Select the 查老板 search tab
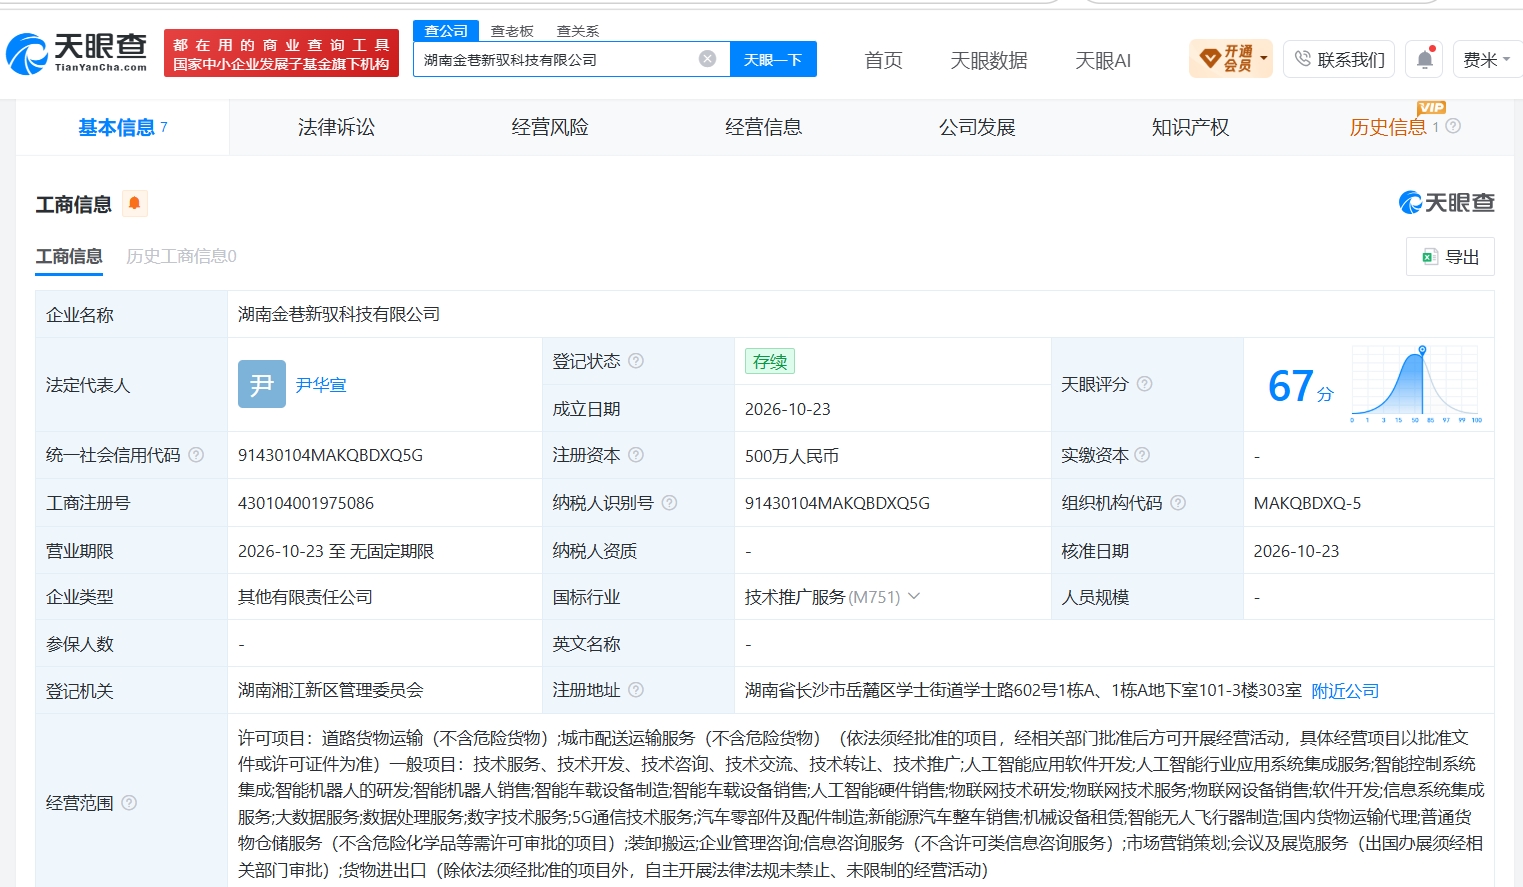This screenshot has width=1523, height=887. [x=512, y=31]
